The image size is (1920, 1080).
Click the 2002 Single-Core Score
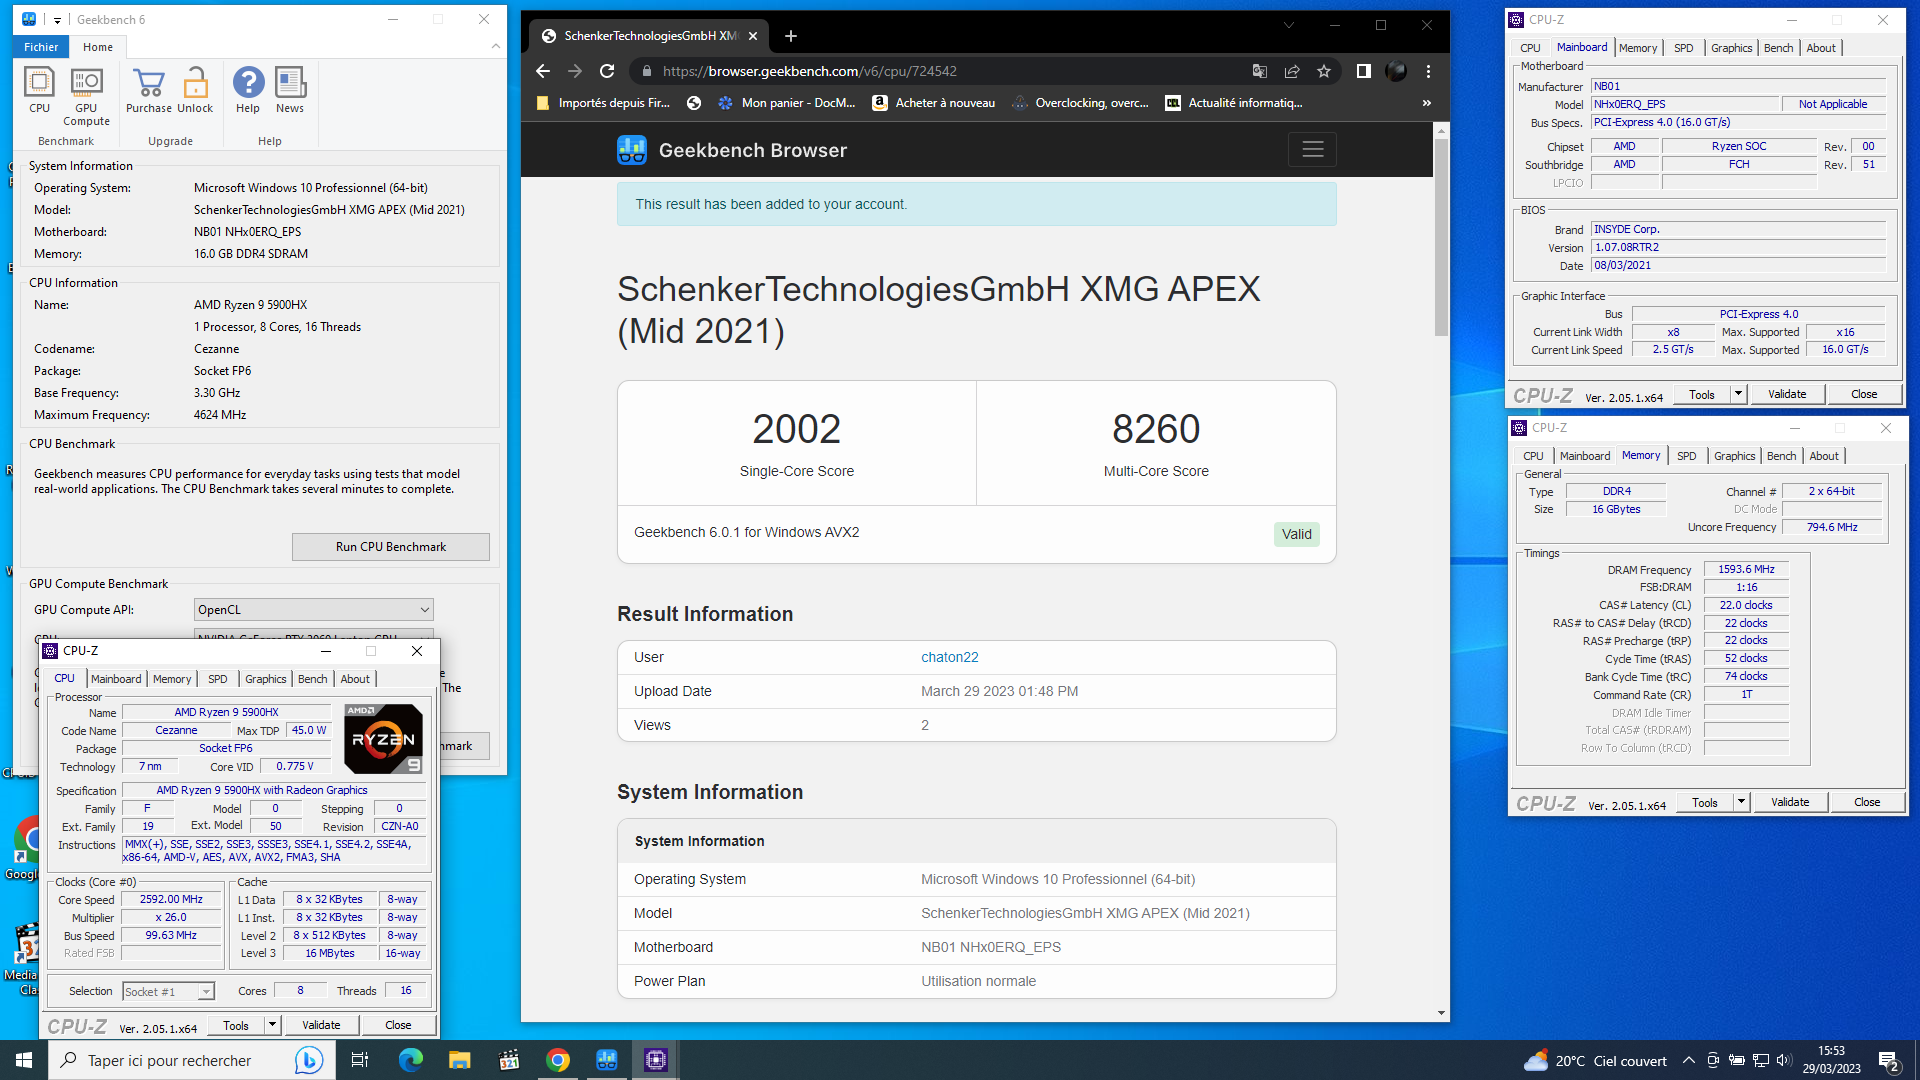point(797,430)
